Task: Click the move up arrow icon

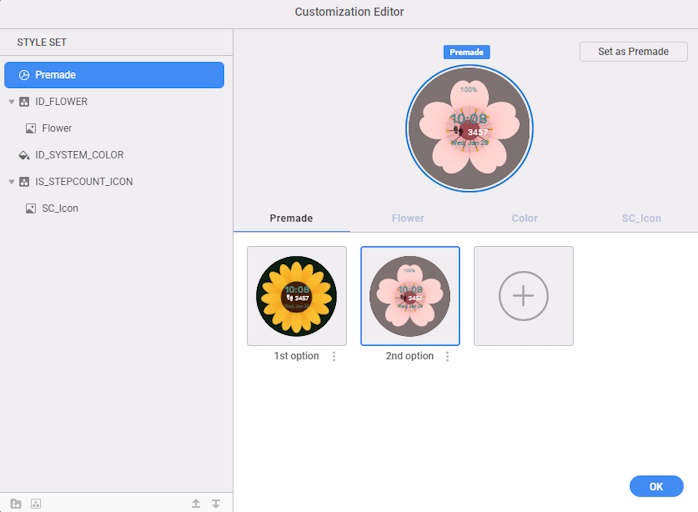Action: pos(196,503)
